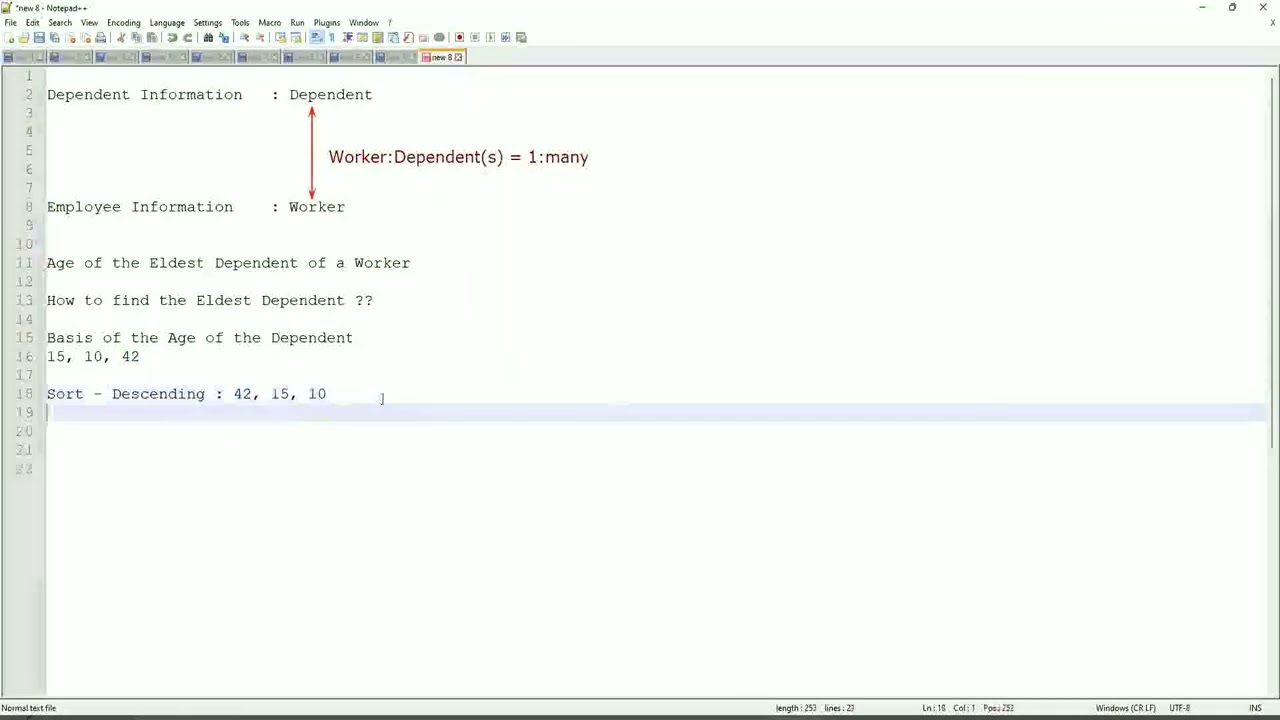Click line 'How to find the Eldest Dependent ??'
The width and height of the screenshot is (1280, 720).
click(210, 300)
